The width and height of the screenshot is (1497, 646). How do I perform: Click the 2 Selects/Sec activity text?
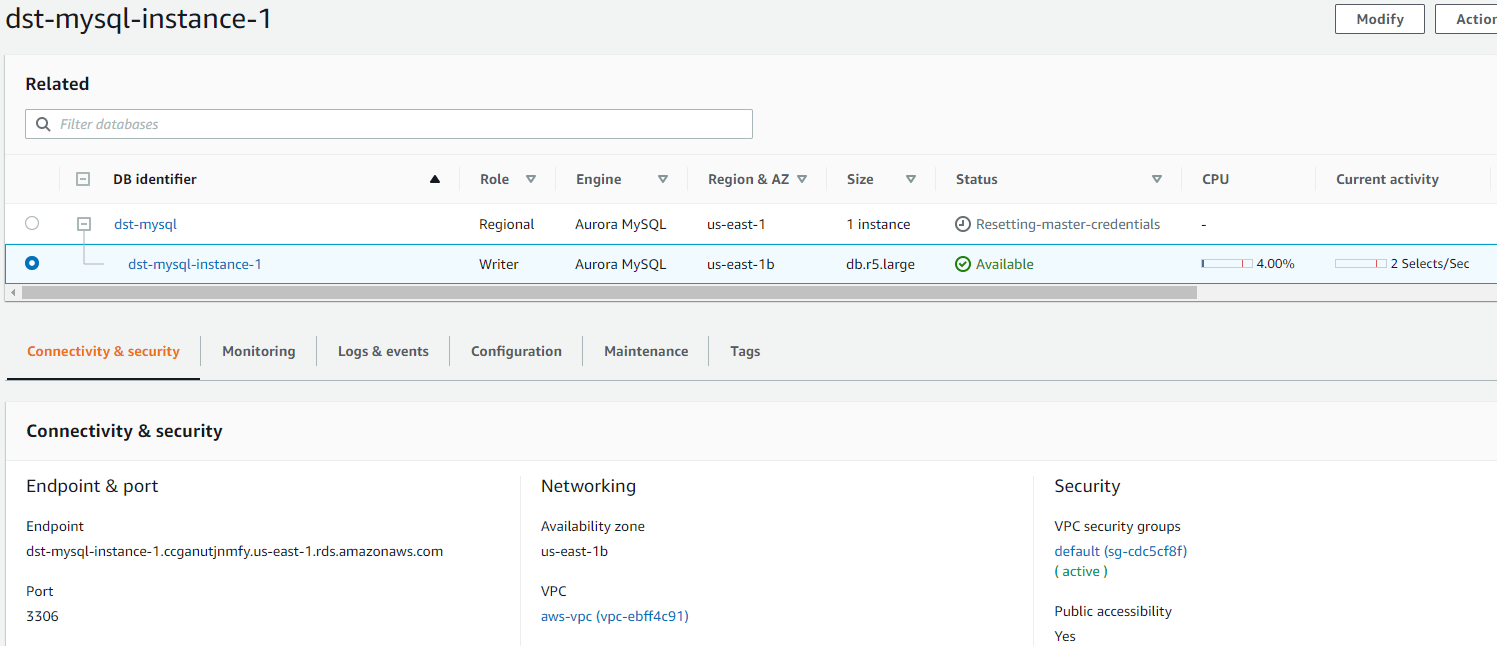click(1430, 264)
